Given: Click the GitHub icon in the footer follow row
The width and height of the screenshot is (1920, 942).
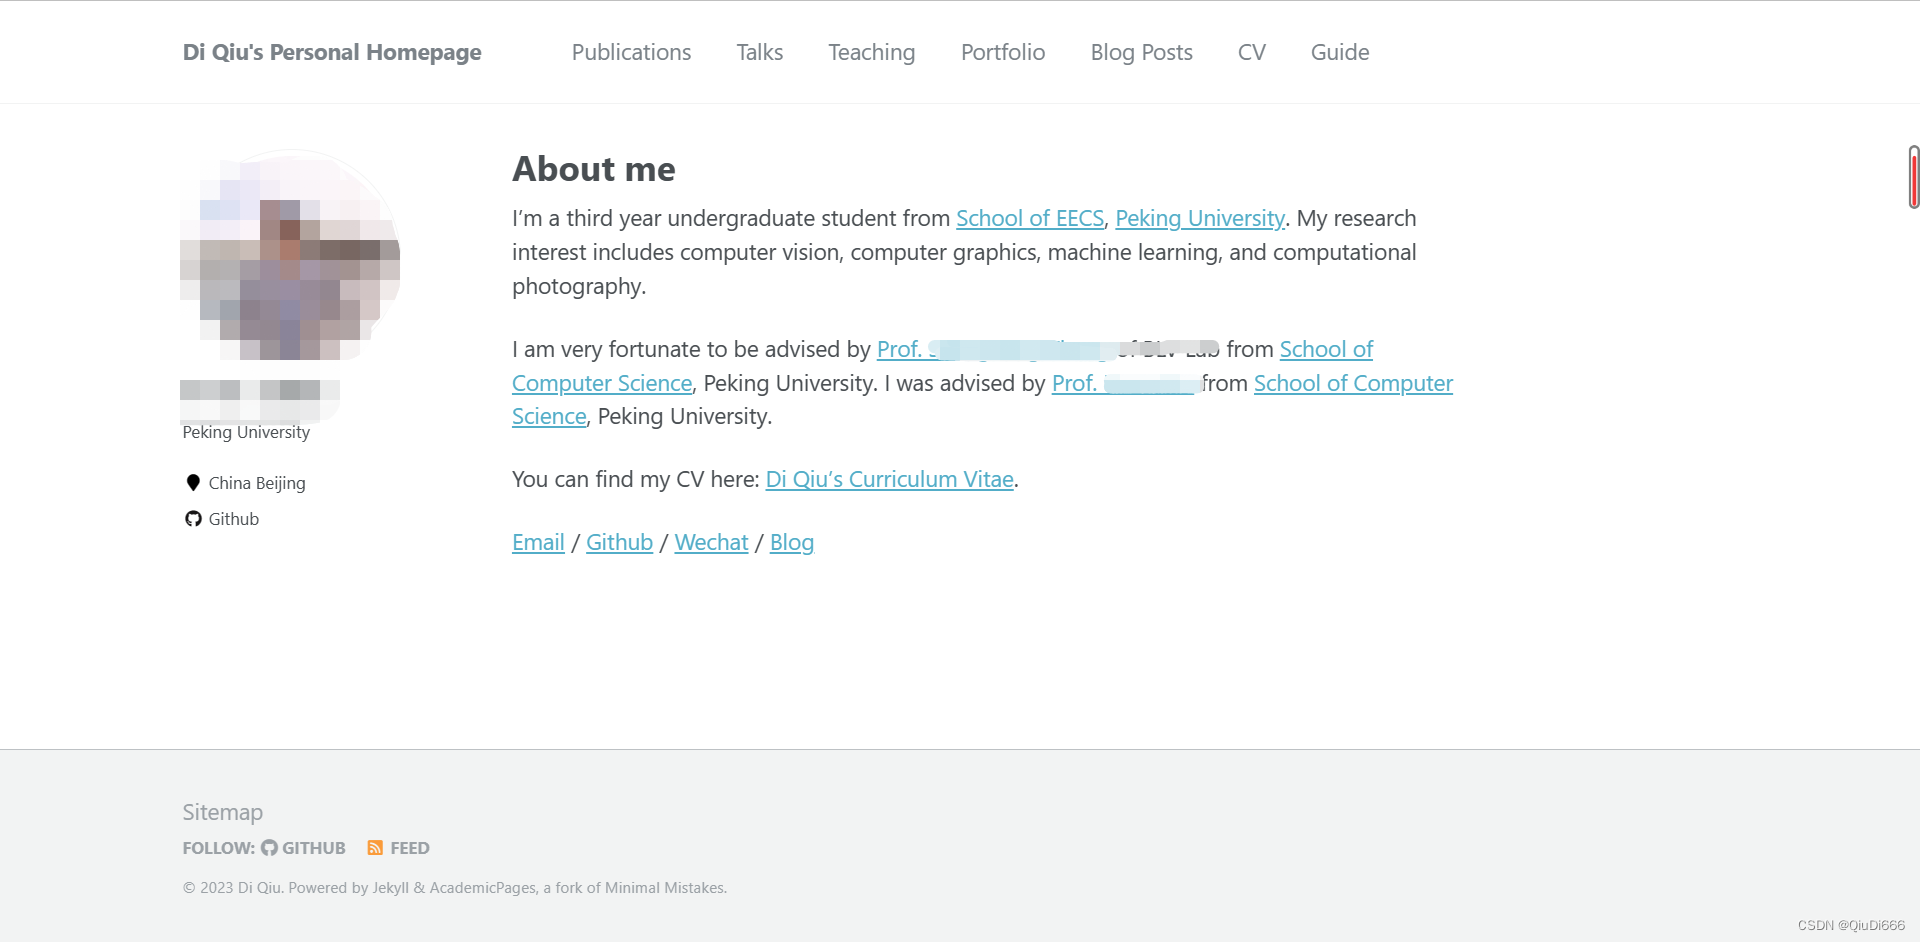Looking at the screenshot, I should (269, 848).
